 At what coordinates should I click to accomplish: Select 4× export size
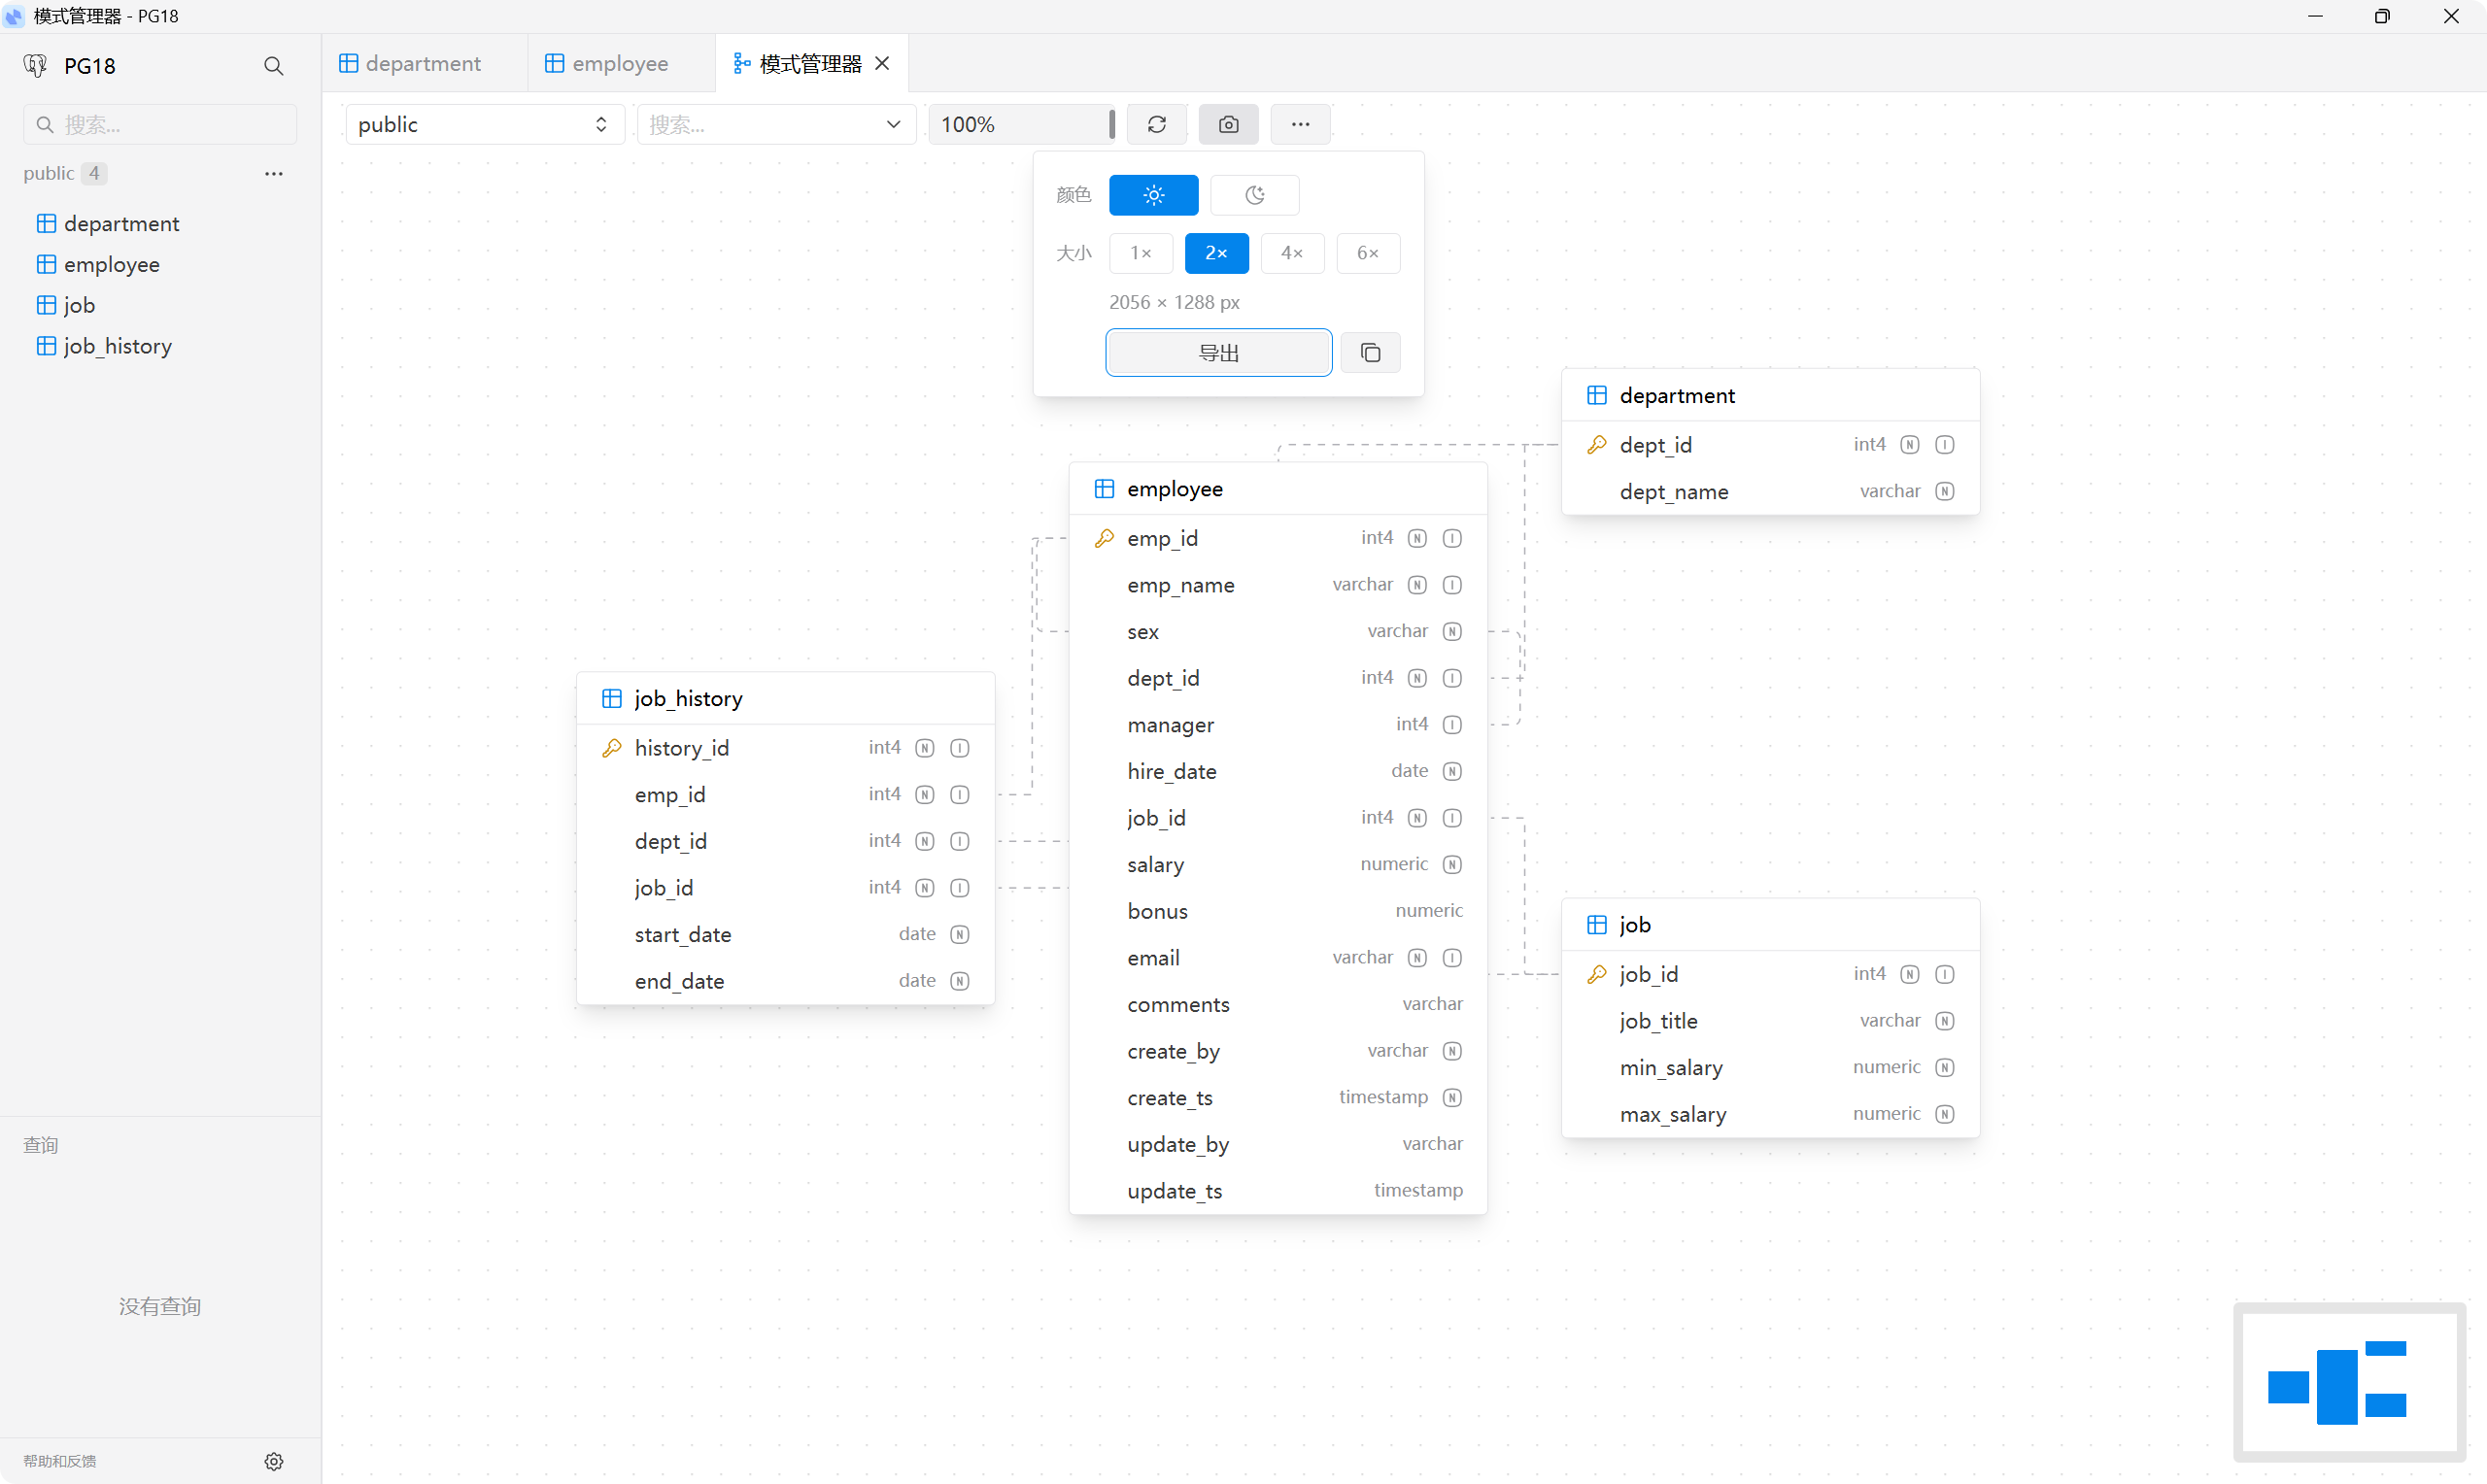point(1292,253)
